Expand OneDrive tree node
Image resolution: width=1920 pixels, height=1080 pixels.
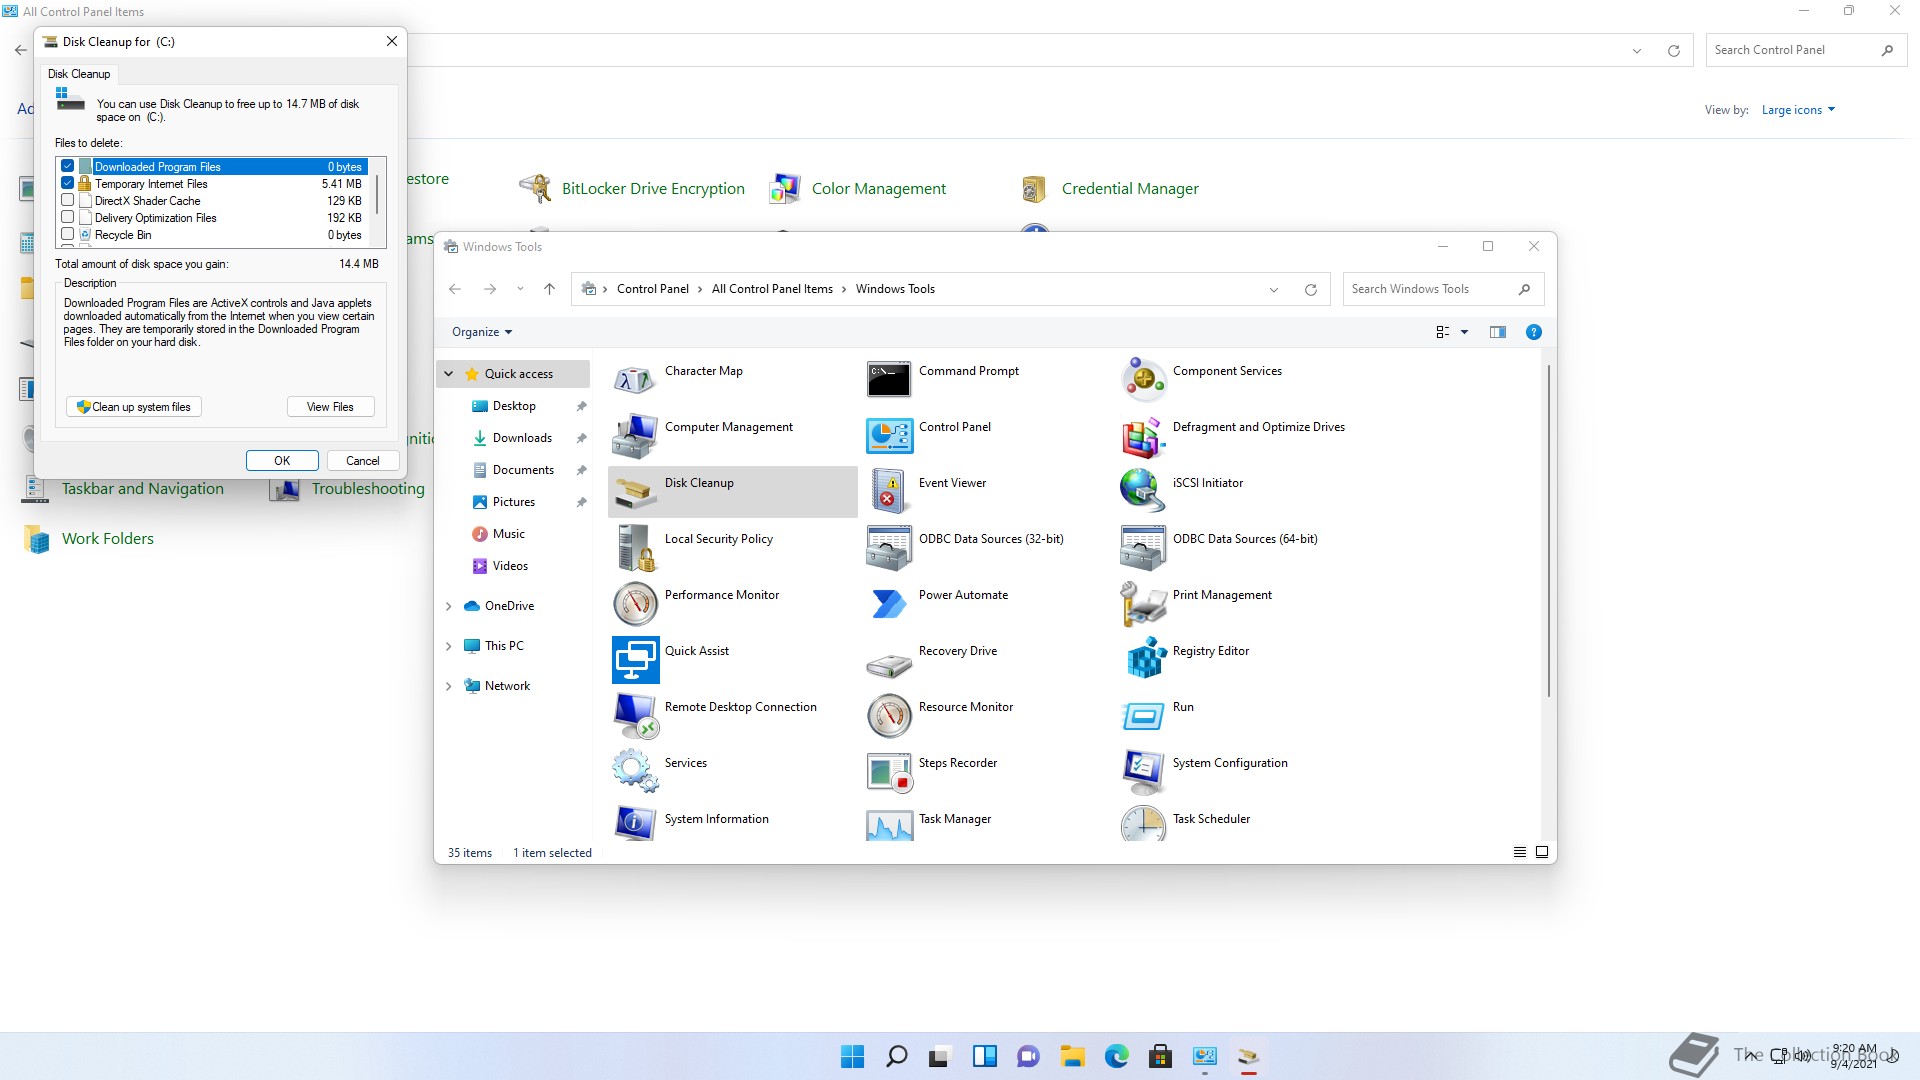click(x=449, y=606)
